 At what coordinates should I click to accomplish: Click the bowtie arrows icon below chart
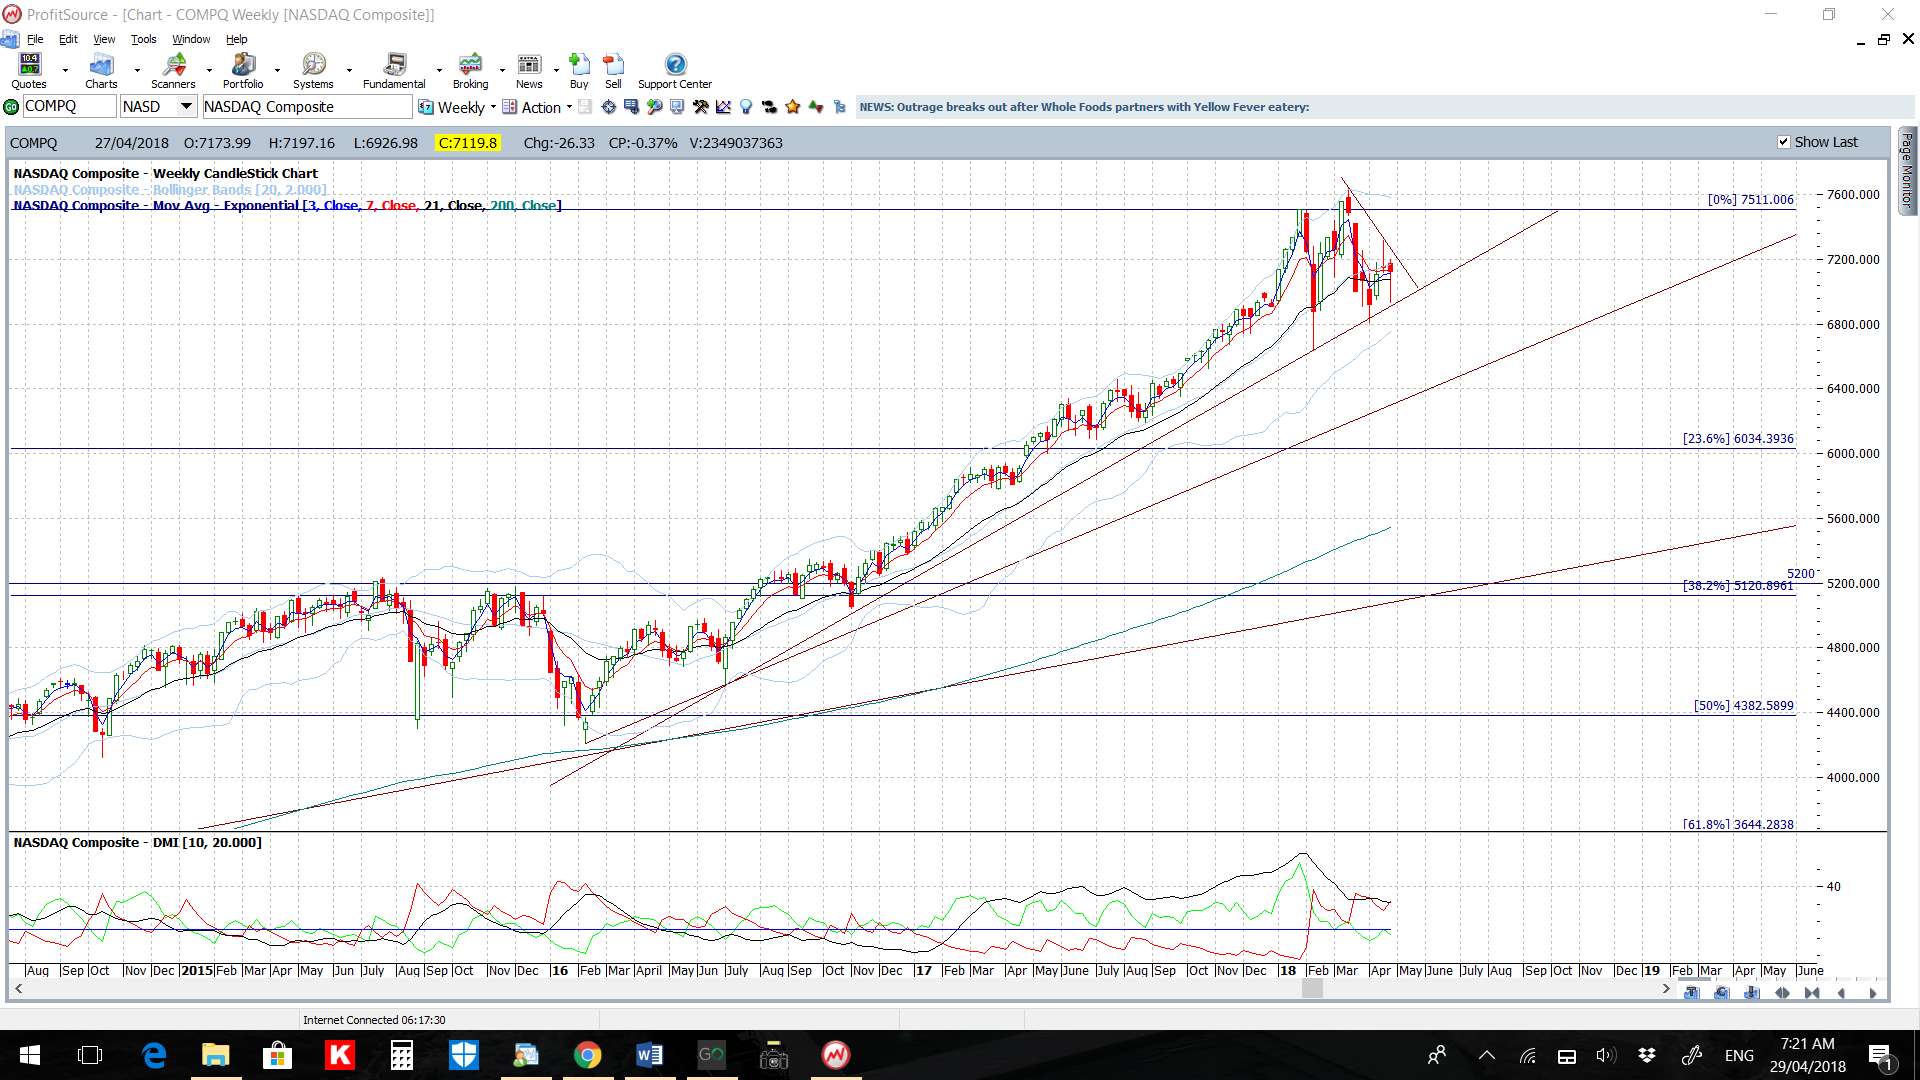1812,993
